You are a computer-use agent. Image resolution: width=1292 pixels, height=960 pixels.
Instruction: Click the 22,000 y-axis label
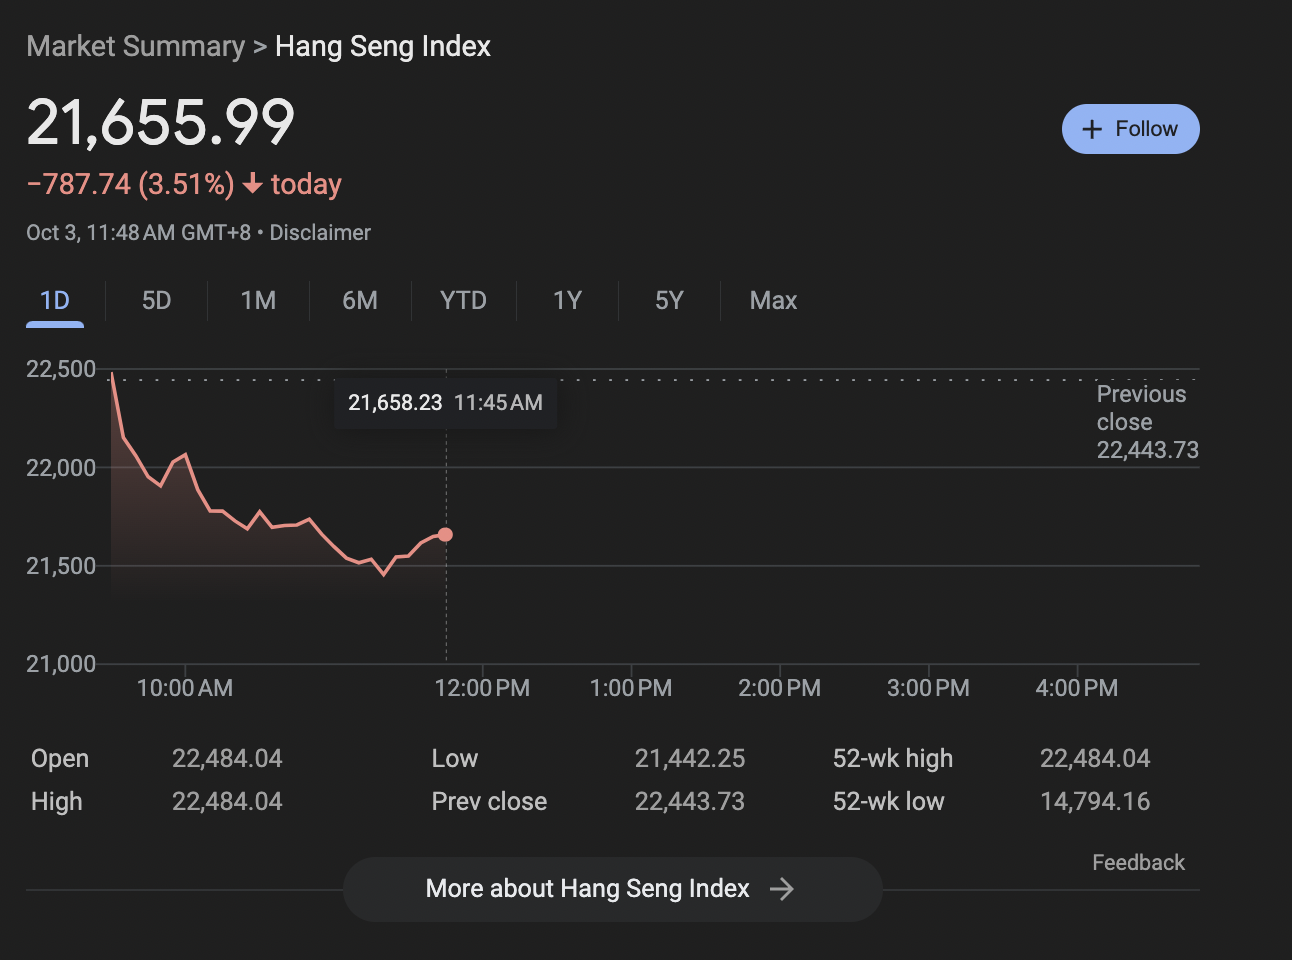(x=61, y=467)
